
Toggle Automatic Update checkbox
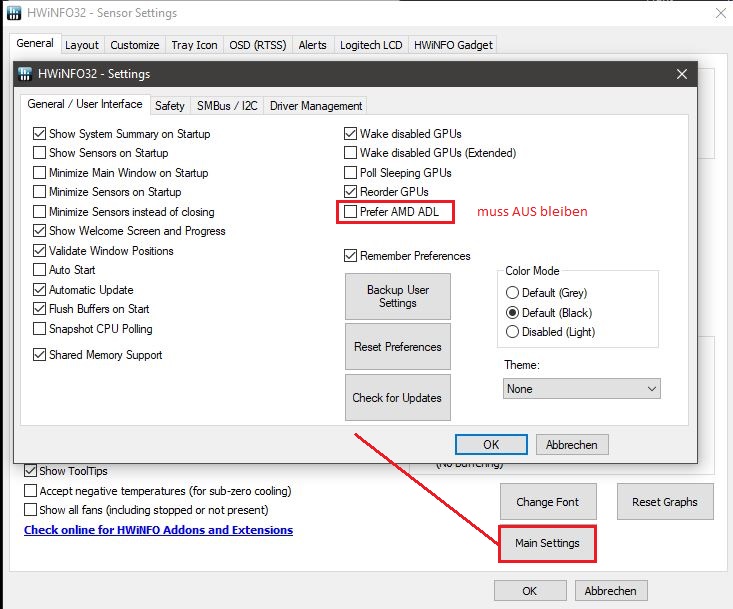click(39, 290)
